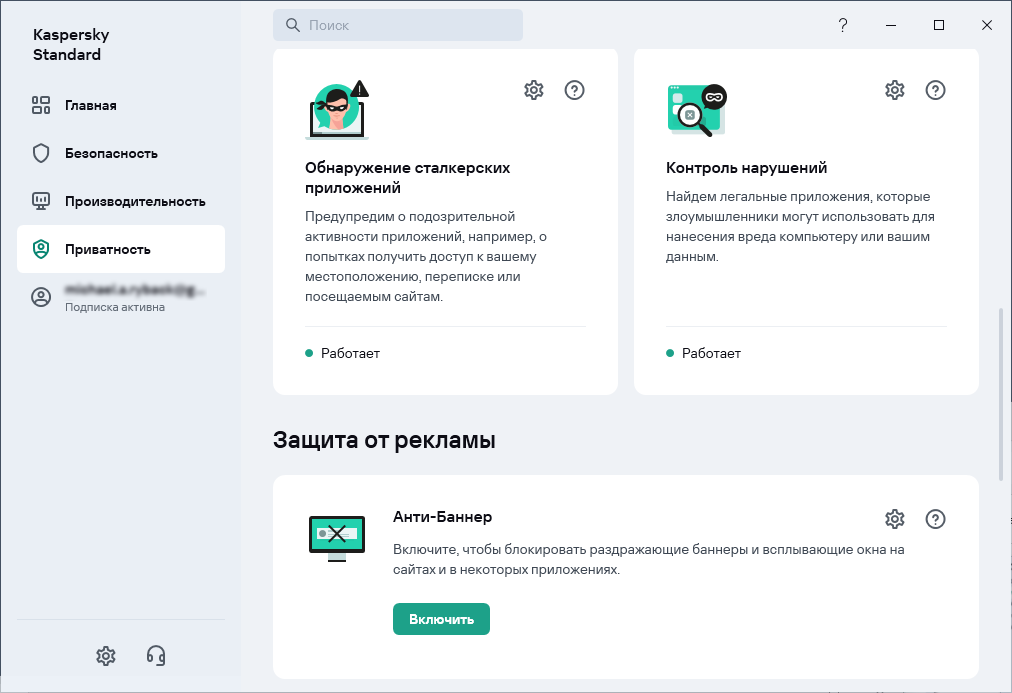Click the Главная dashboard icon
This screenshot has width=1012, height=693.
coord(41,105)
